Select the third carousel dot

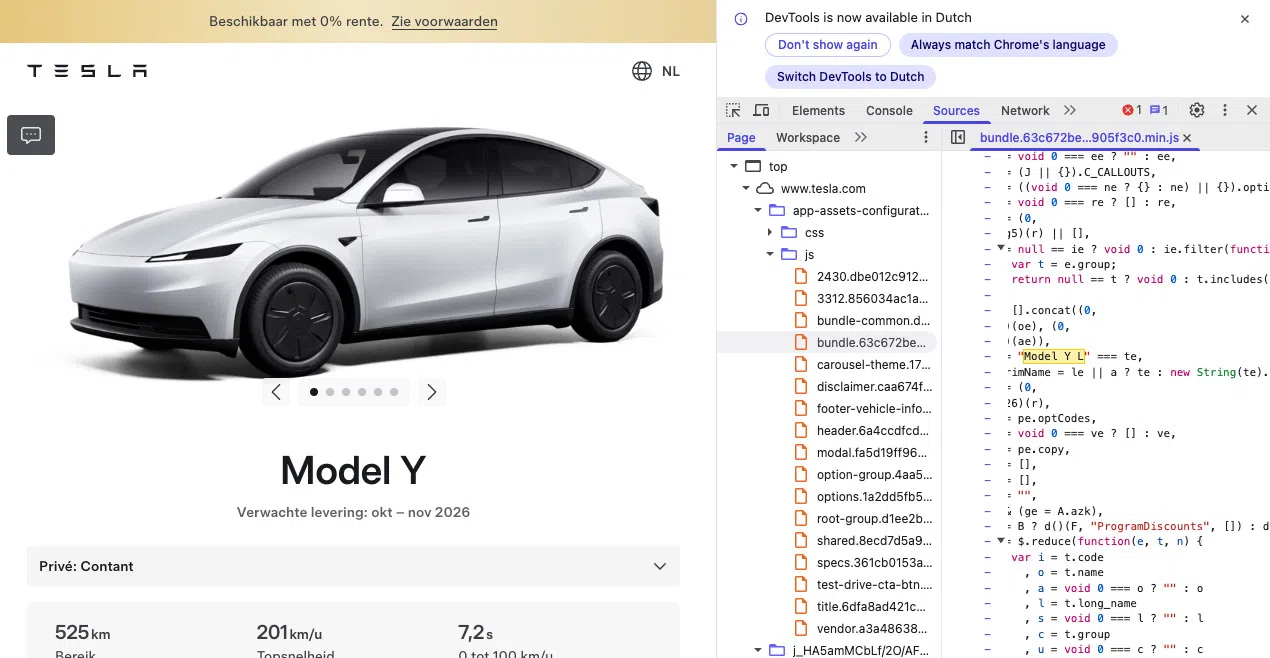coord(346,392)
